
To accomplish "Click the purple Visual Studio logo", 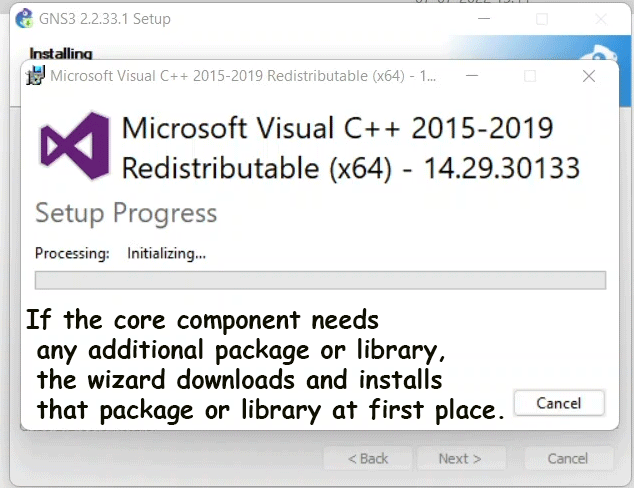I will coord(75,146).
